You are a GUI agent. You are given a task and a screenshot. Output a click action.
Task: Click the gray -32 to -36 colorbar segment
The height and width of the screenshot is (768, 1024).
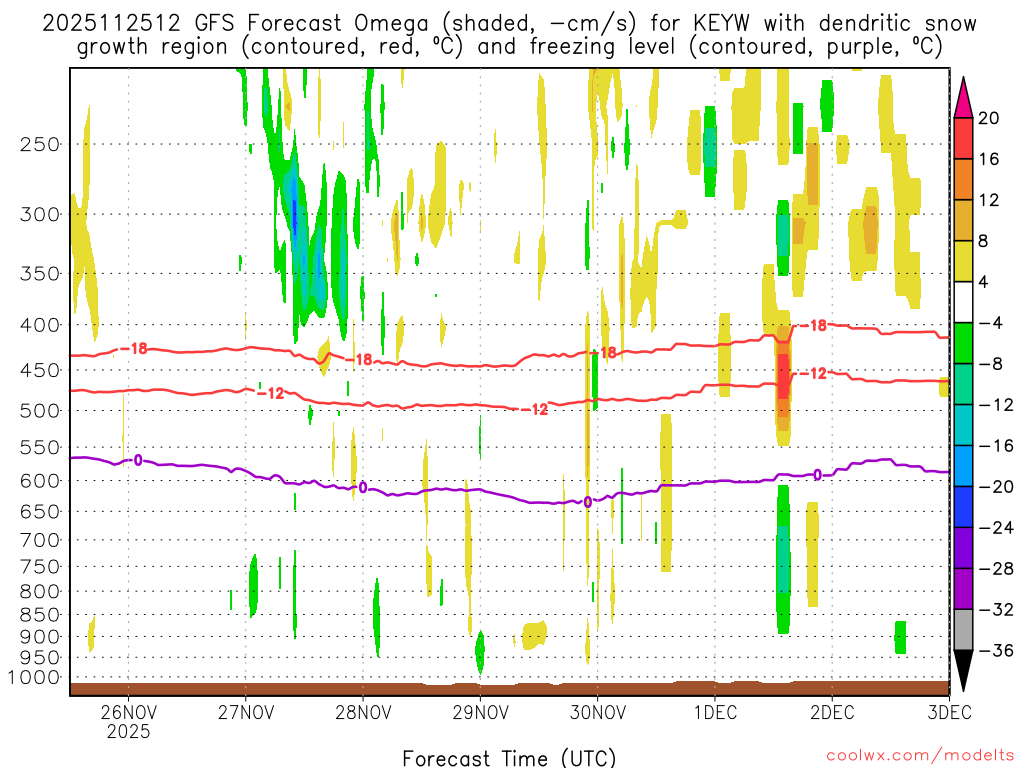(x=963, y=630)
